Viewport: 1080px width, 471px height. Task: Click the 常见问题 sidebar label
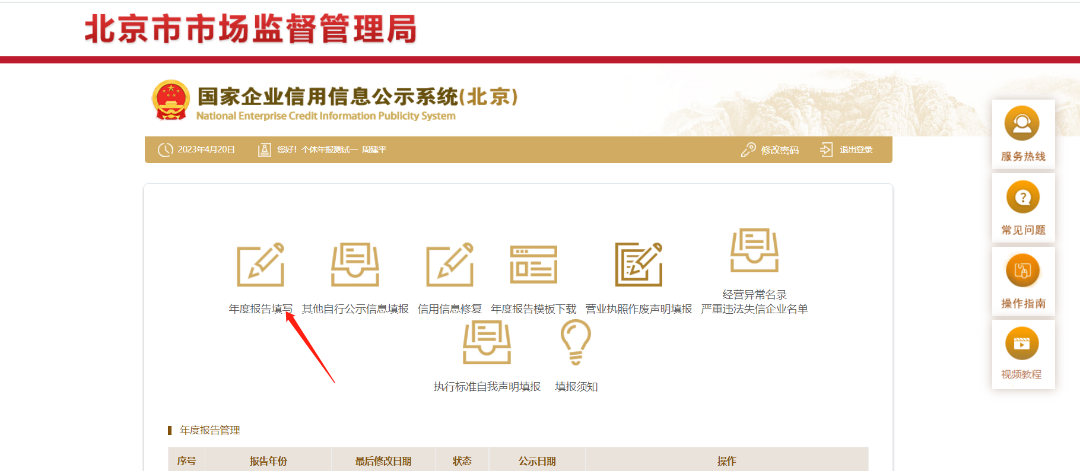pos(1023,230)
